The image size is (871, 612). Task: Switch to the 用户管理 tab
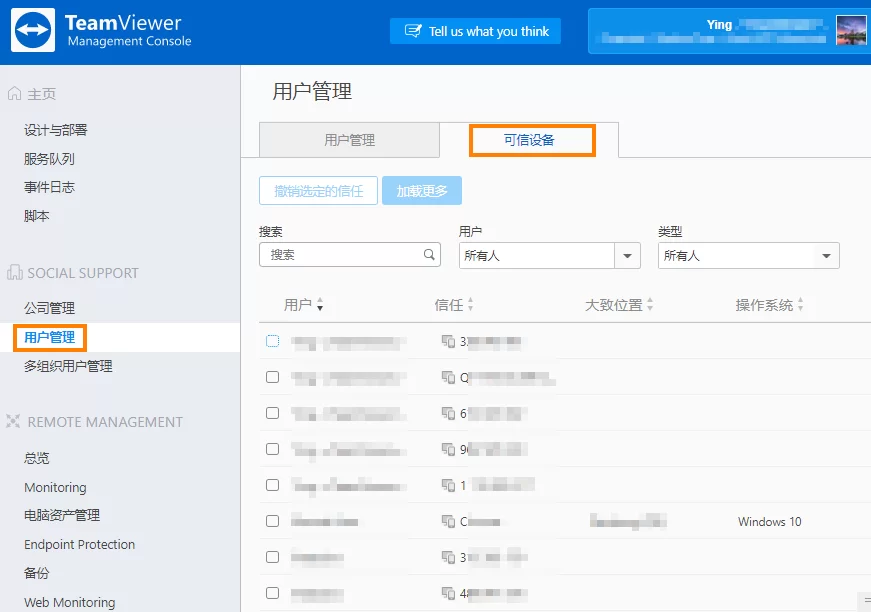(348, 139)
